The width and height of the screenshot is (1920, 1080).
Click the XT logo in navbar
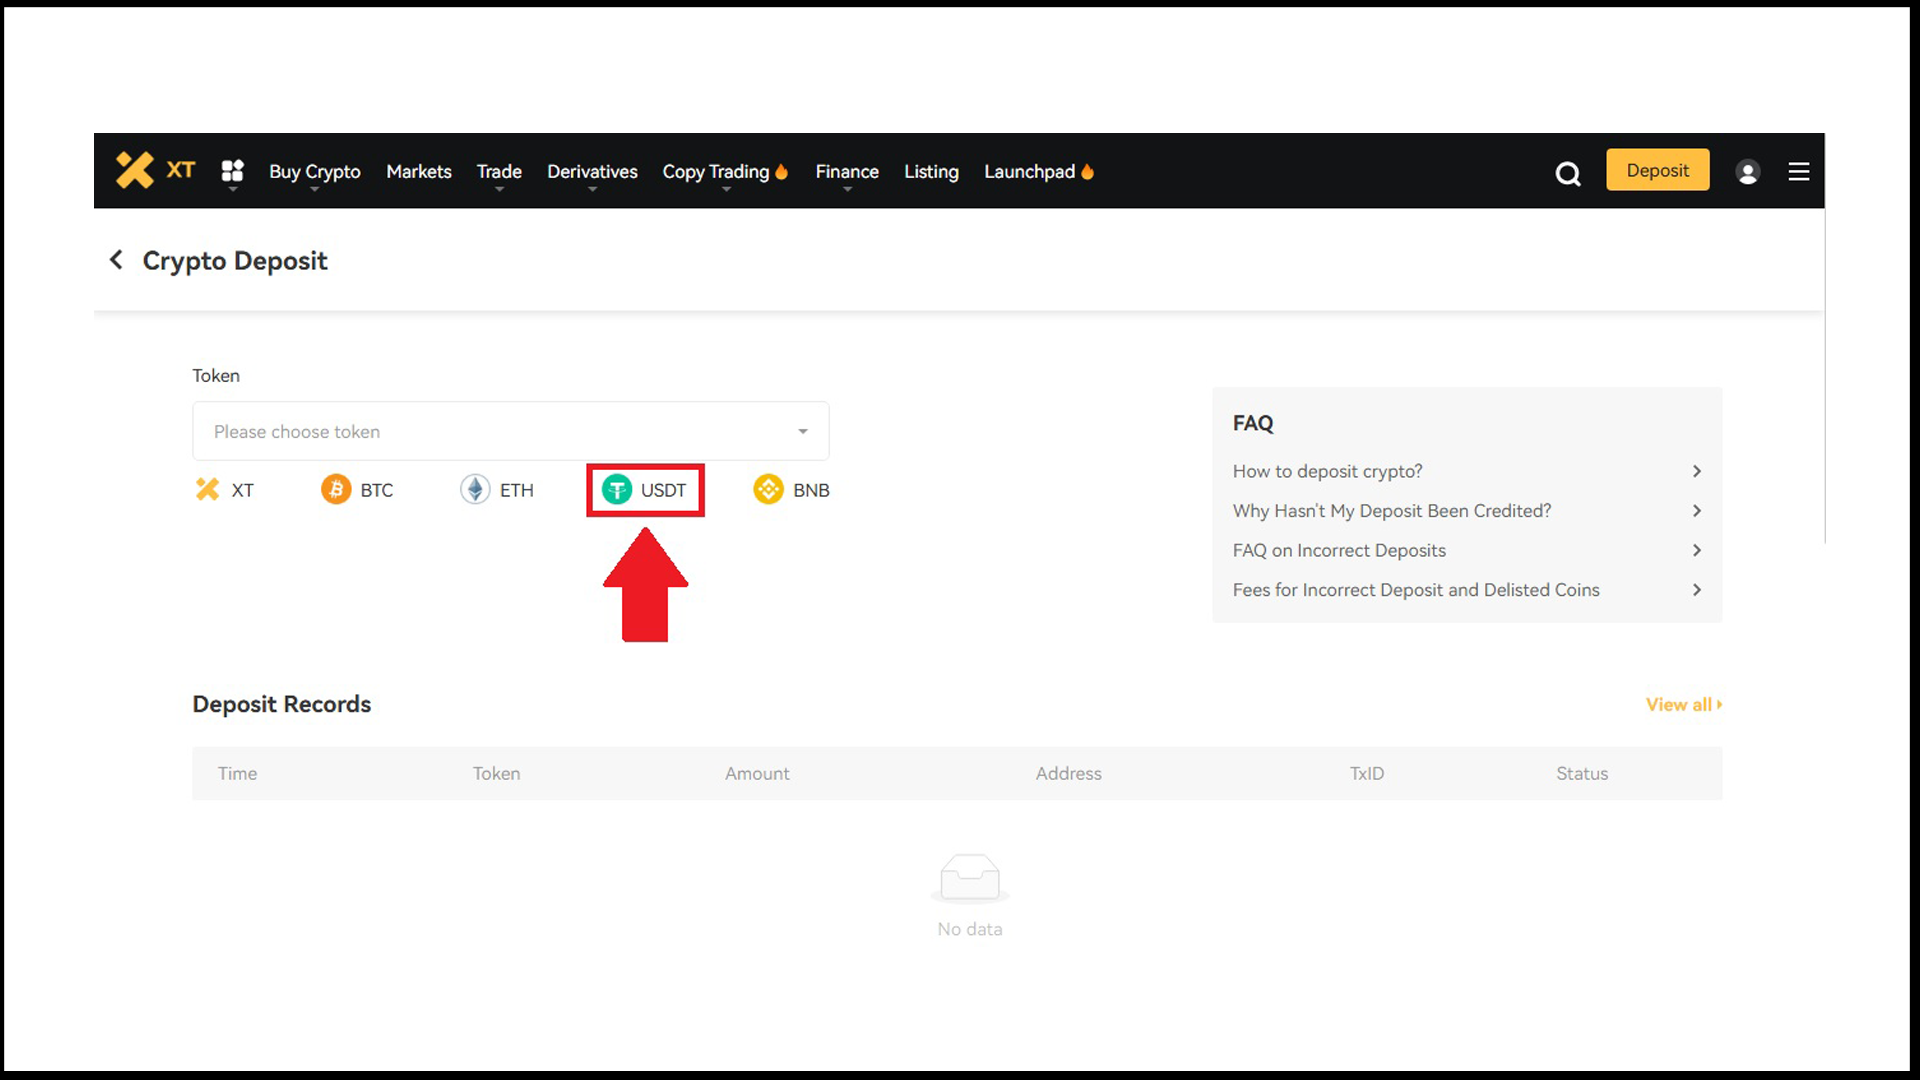pos(155,171)
